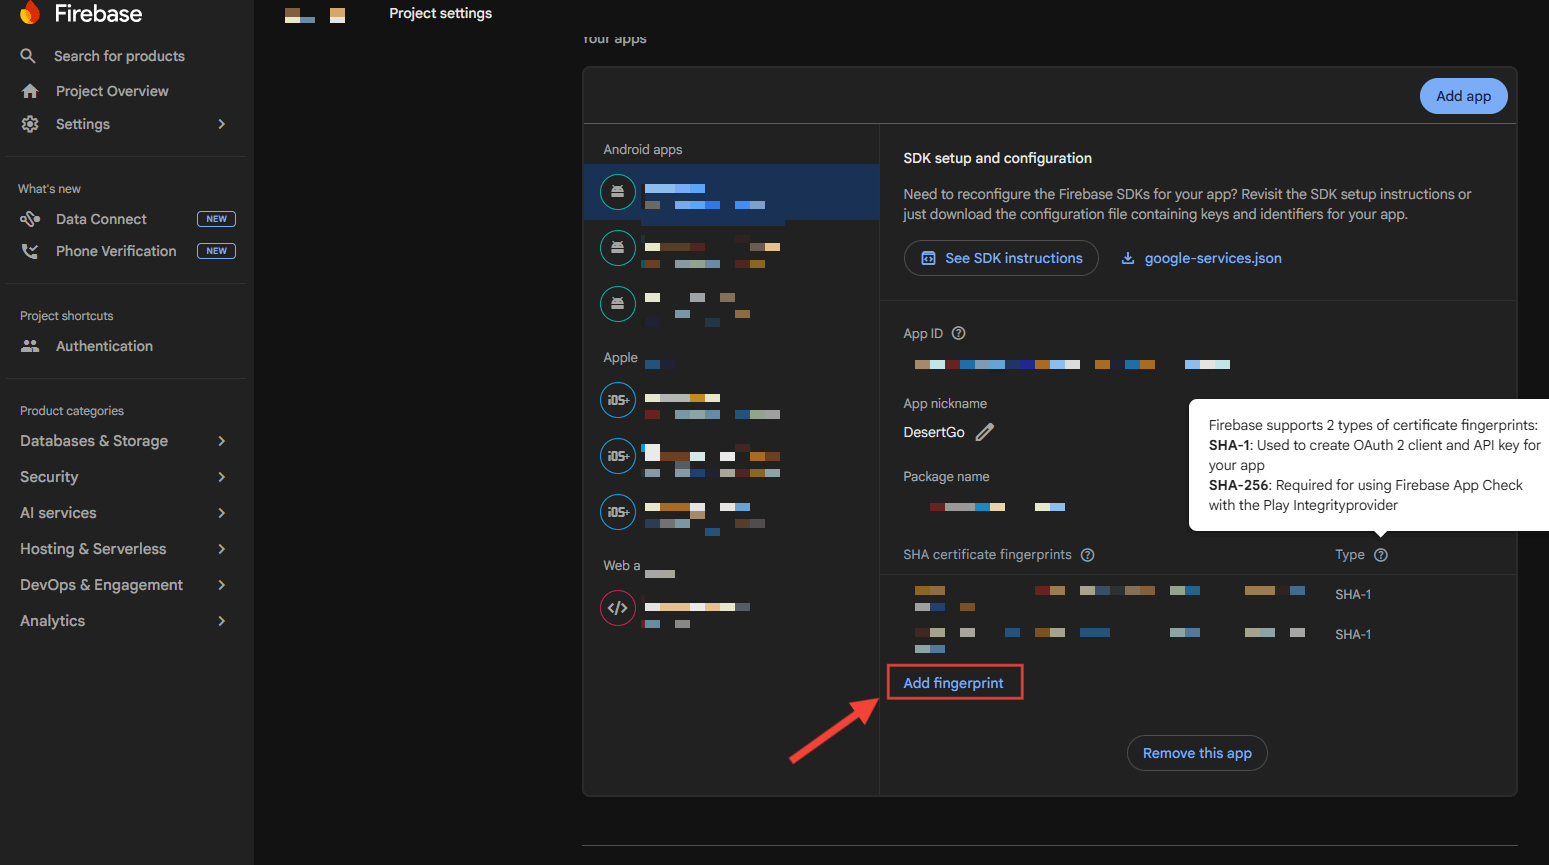
Task: Click See SDK instructions button
Action: coord(1001,258)
